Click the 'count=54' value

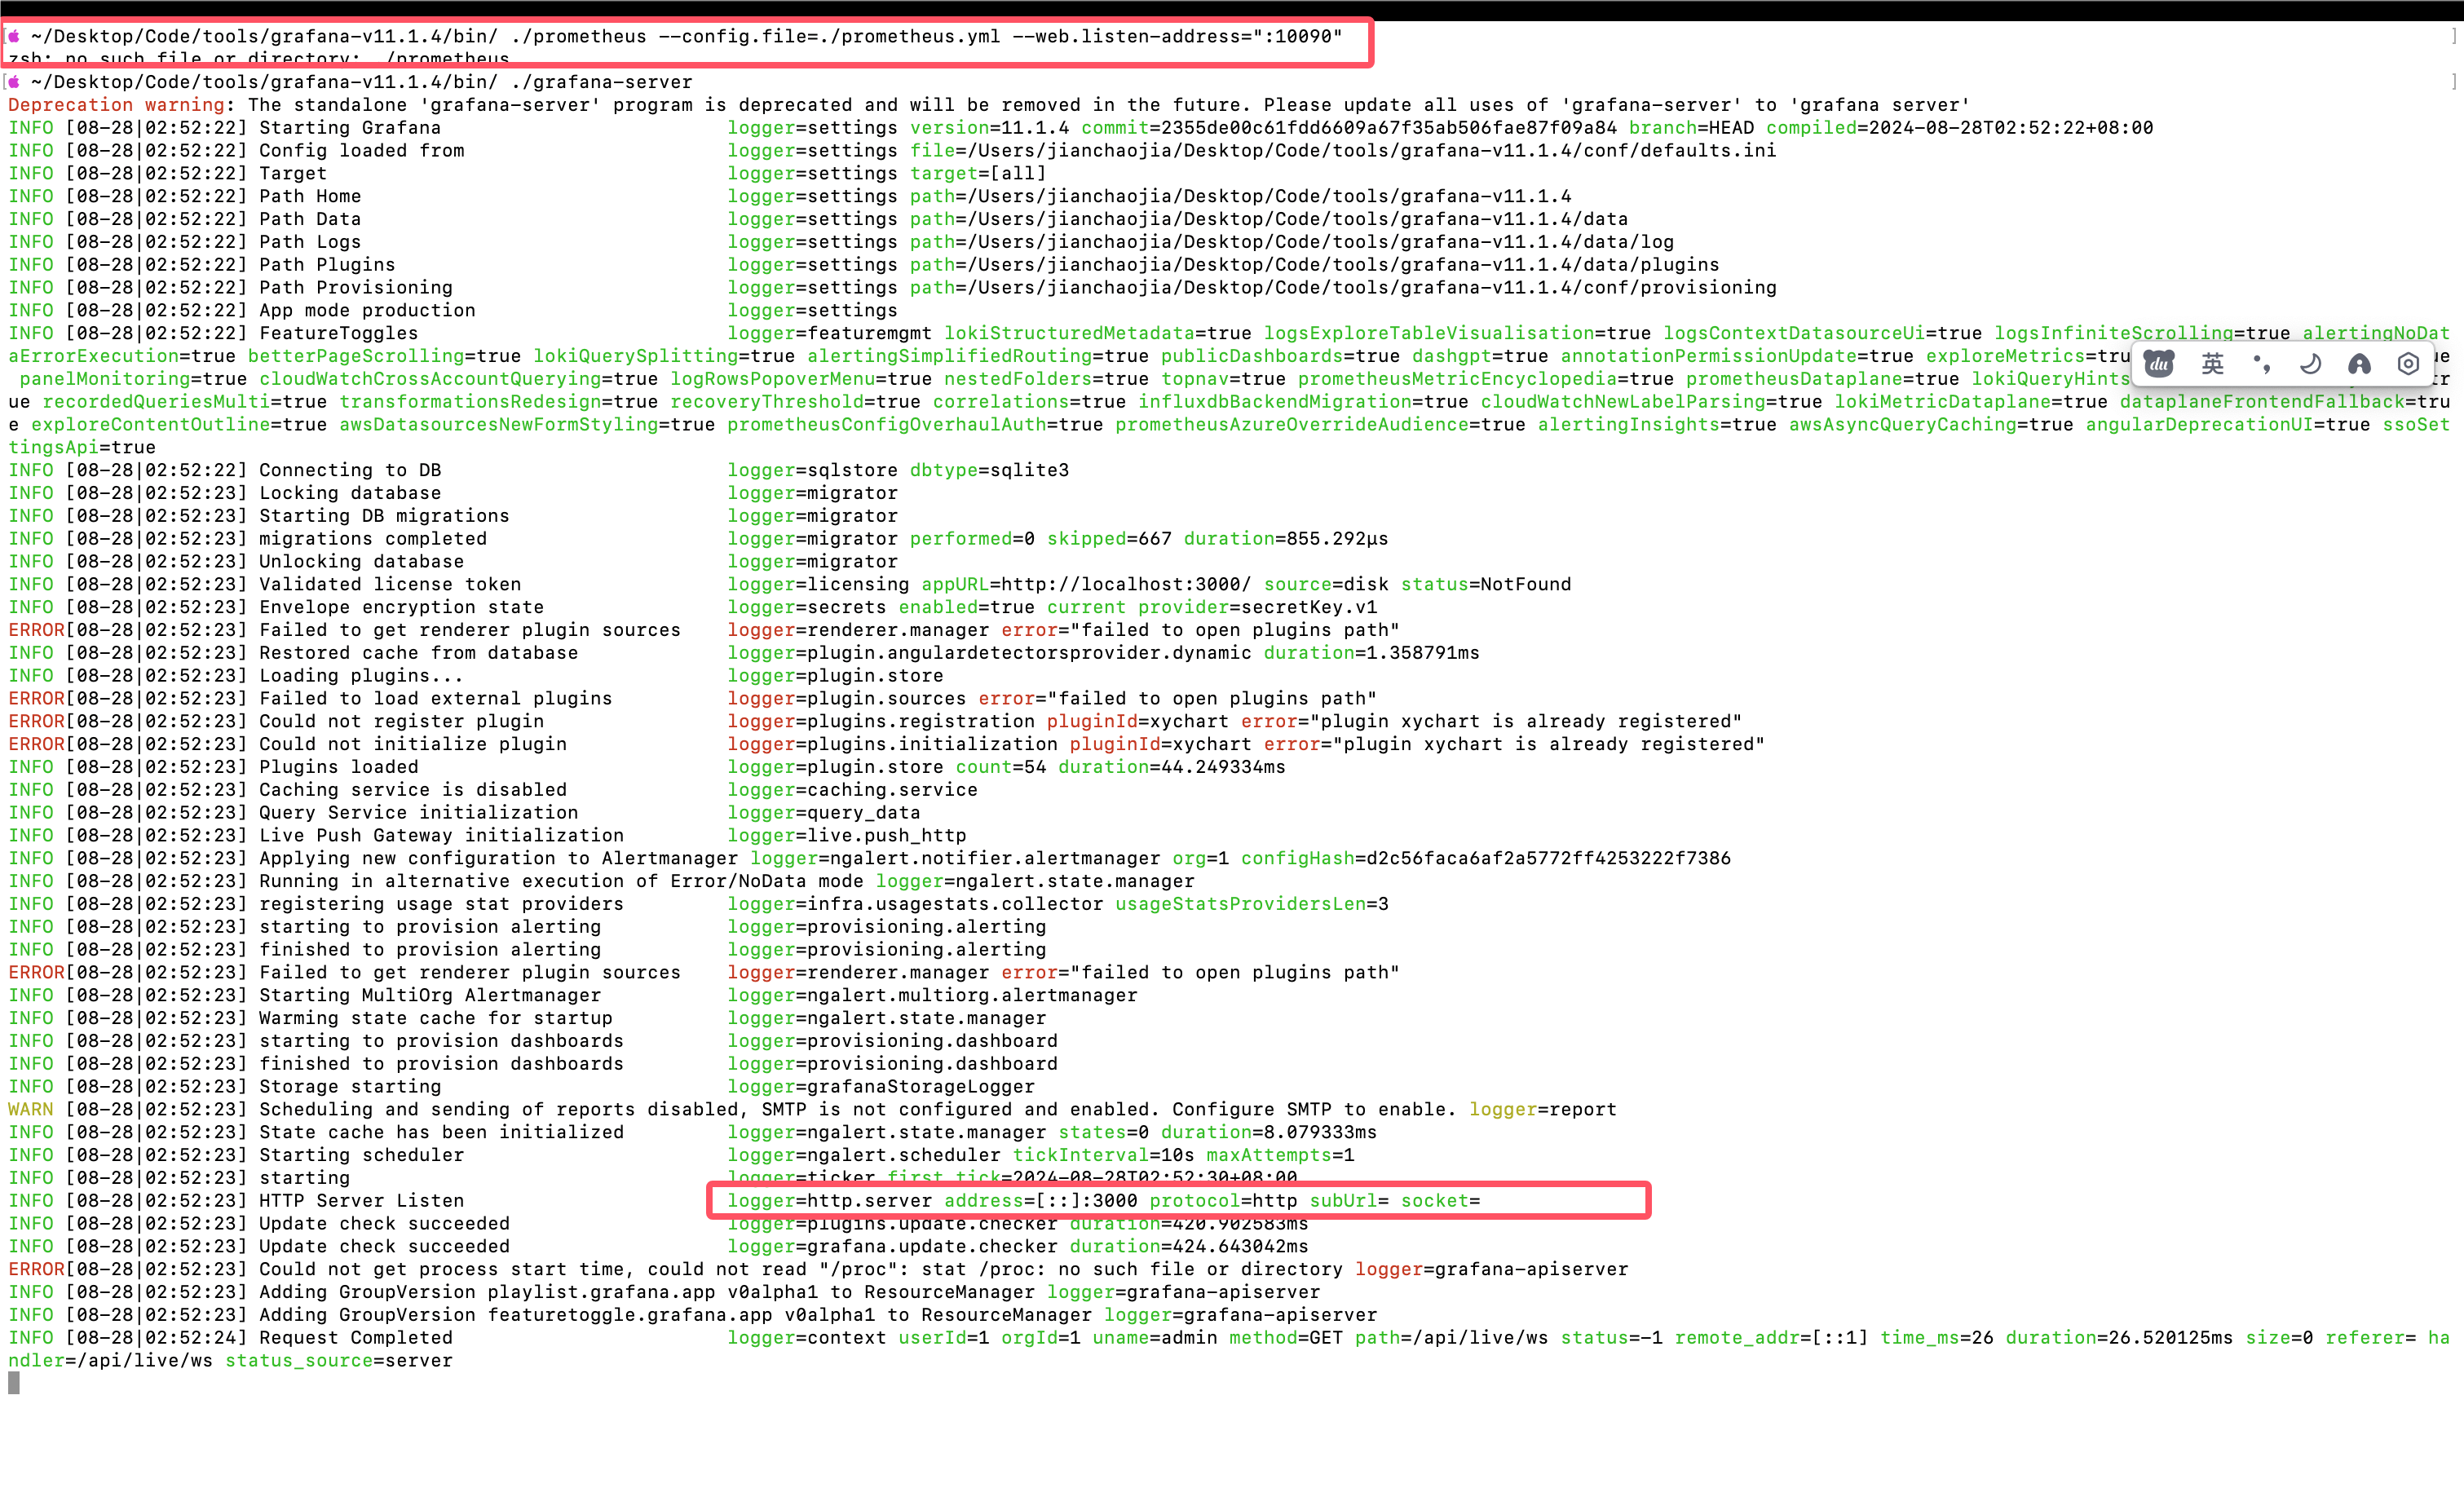[1000, 768]
